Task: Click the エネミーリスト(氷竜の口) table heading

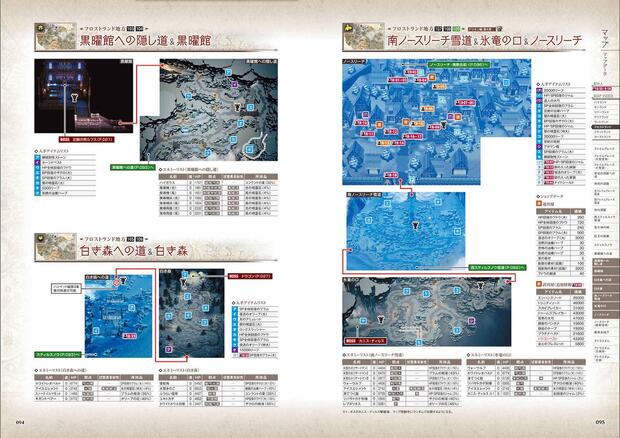Action: (490, 355)
